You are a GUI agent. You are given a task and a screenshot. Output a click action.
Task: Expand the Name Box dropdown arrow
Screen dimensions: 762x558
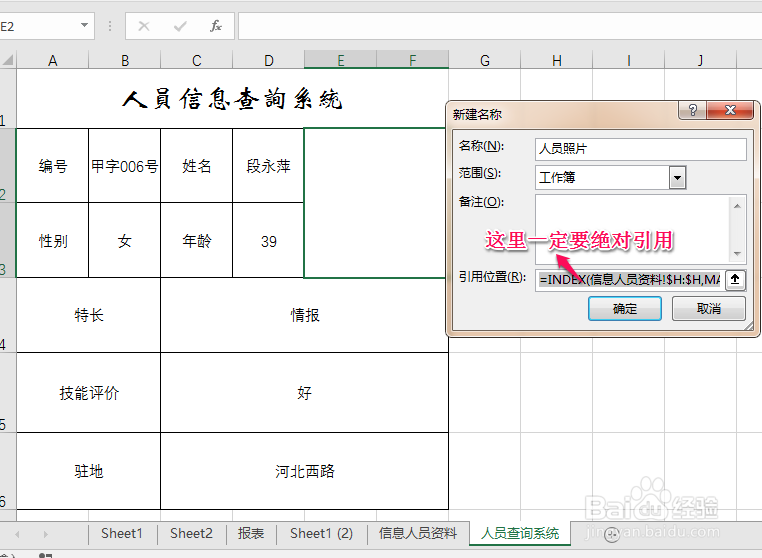point(85,25)
